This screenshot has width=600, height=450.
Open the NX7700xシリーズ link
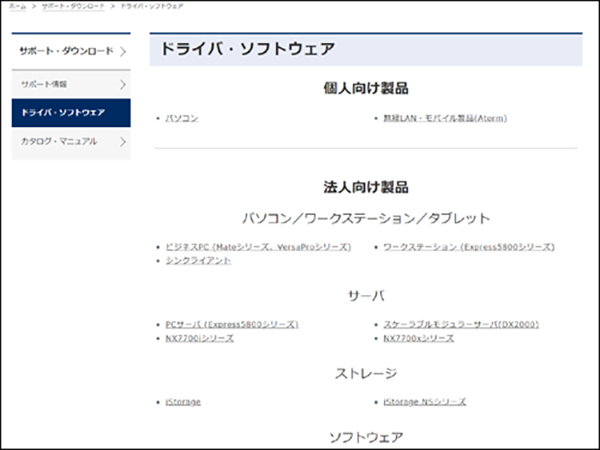[x=419, y=339]
